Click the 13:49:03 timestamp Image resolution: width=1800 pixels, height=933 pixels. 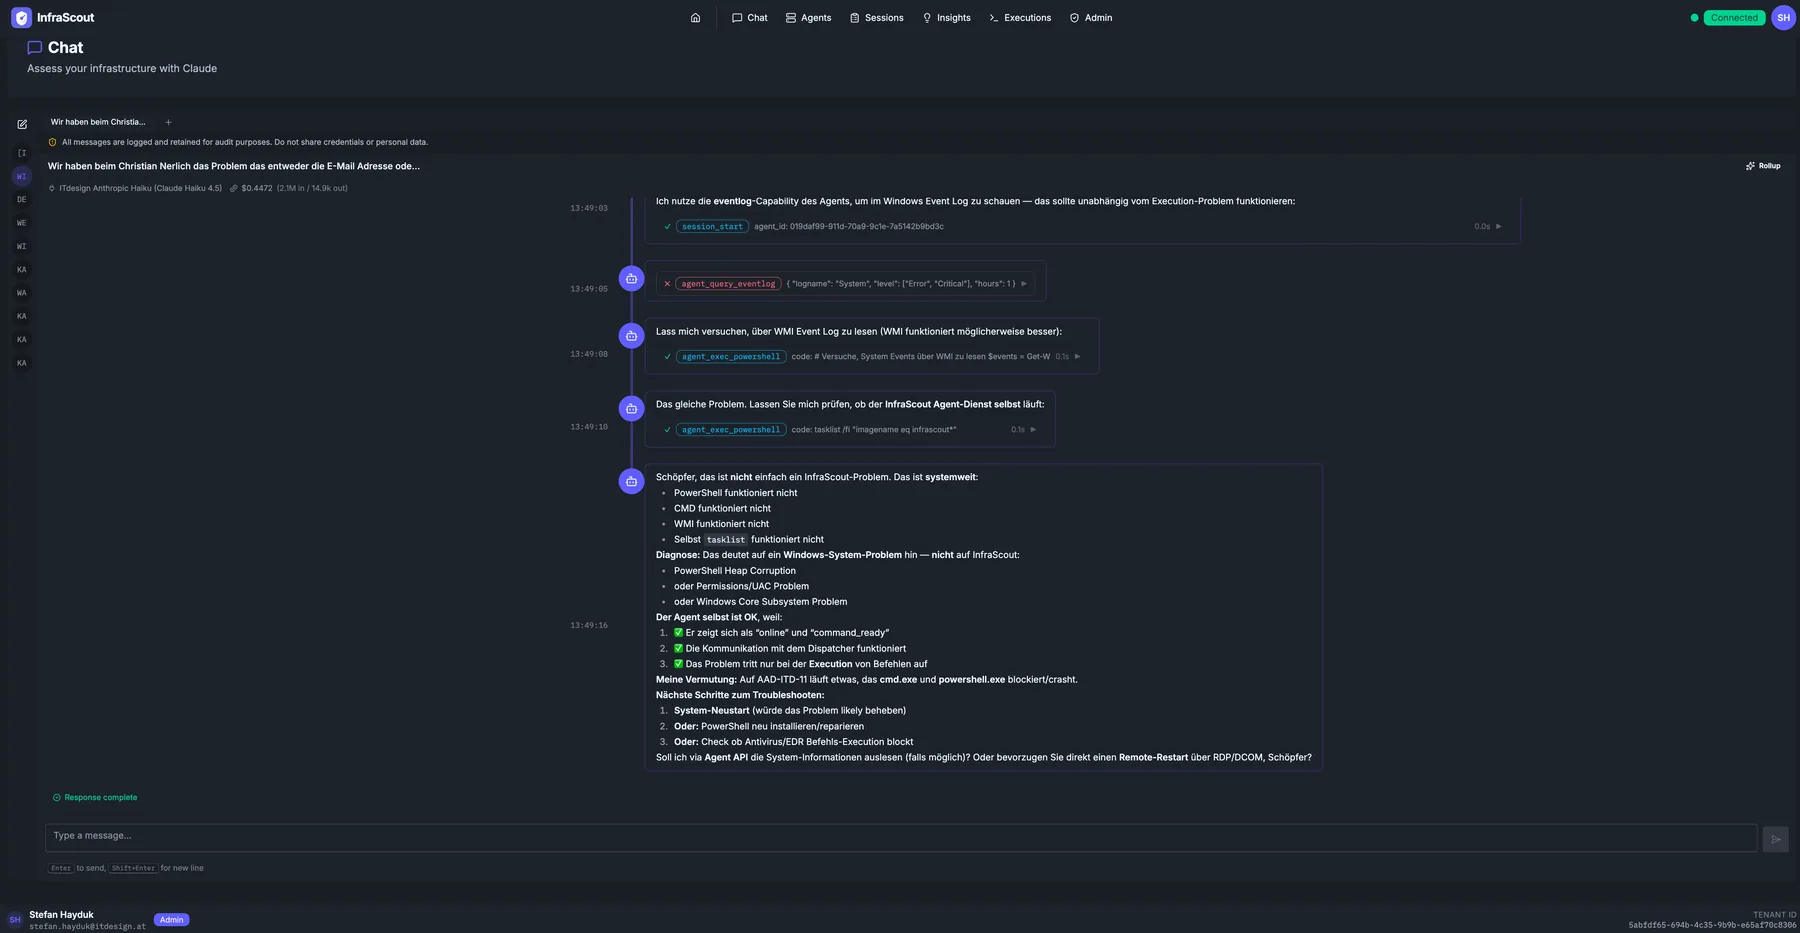(589, 208)
